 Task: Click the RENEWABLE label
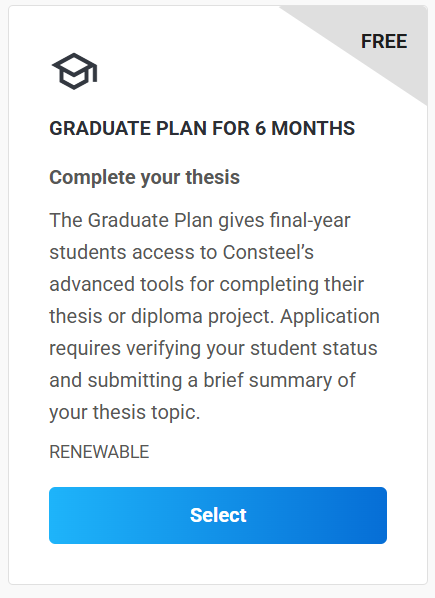coord(99,452)
